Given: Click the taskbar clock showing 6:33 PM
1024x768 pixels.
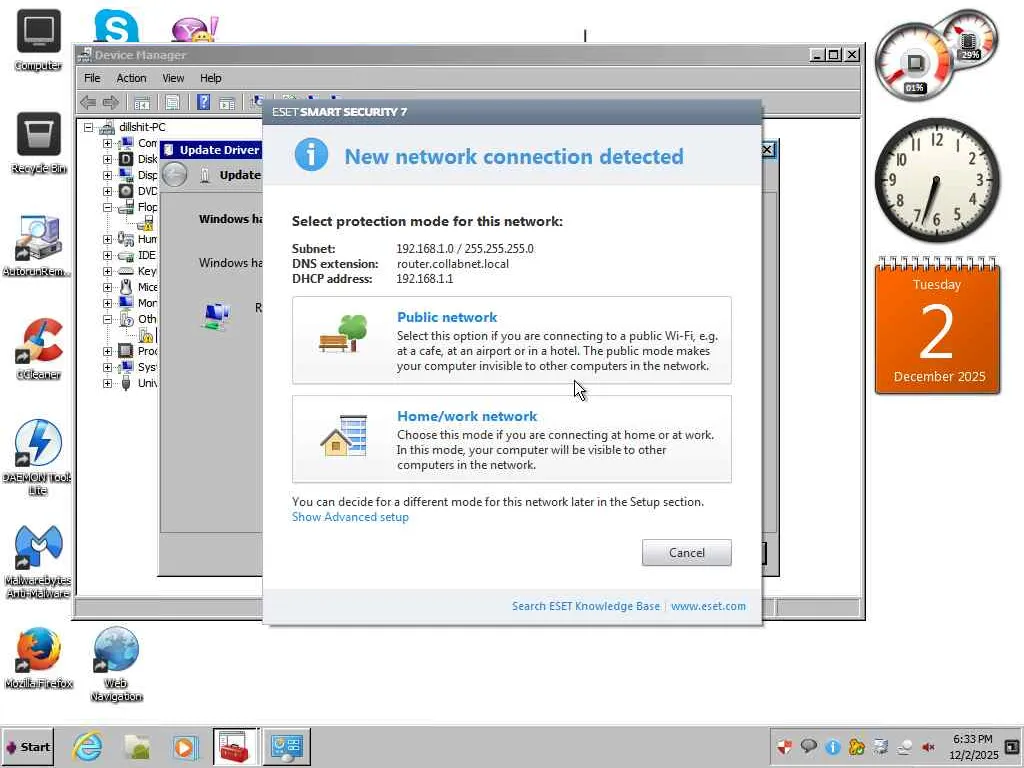Looking at the screenshot, I should point(972,747).
